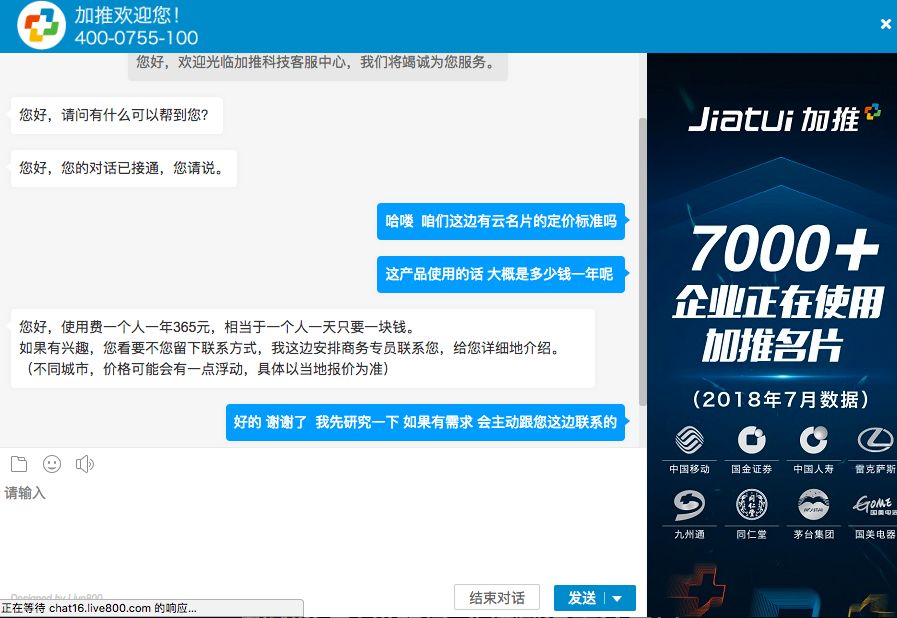Close the chat window with X
Image resolution: width=897 pixels, height=618 pixels.
click(x=885, y=25)
